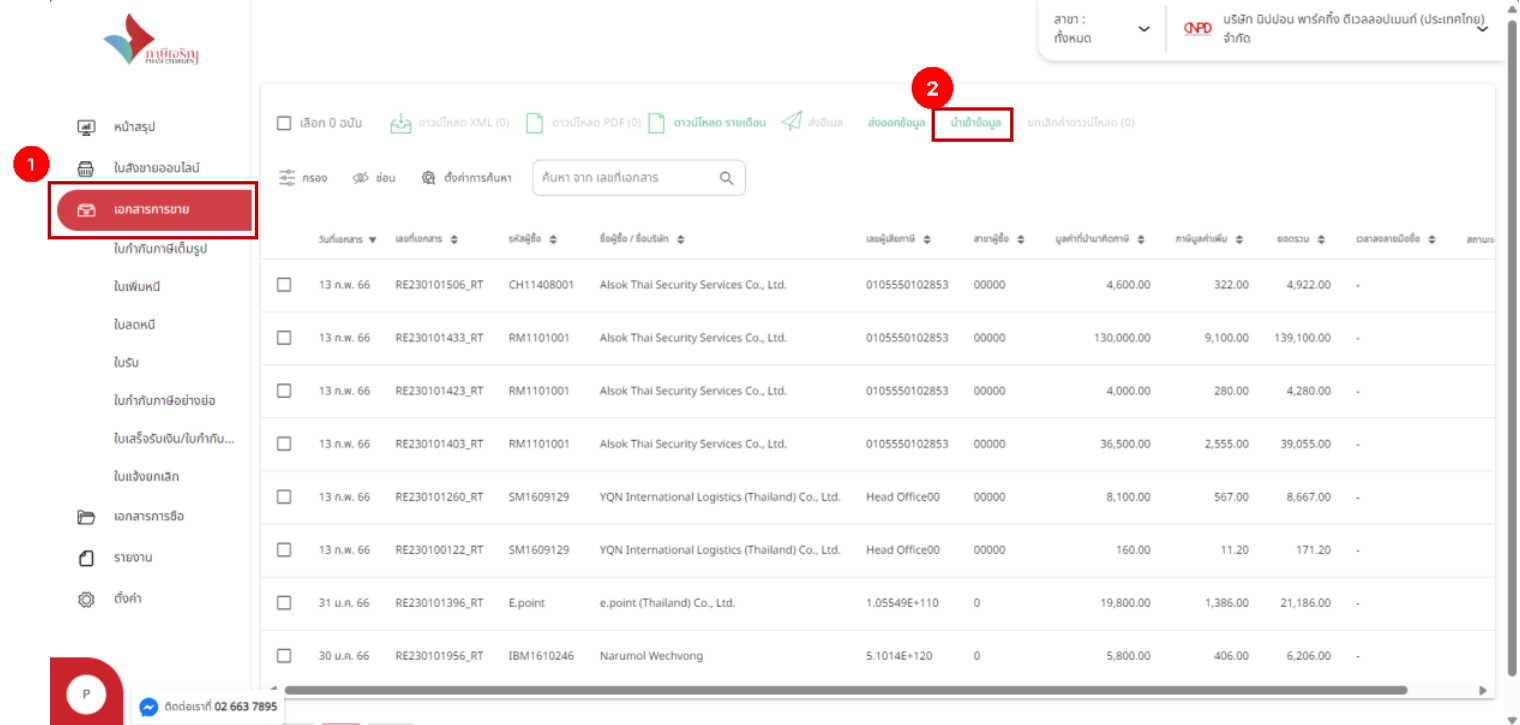Screen dimensions: 1520x725
Task: Check the row RE230101433_RT checkbox
Action: click(284, 338)
